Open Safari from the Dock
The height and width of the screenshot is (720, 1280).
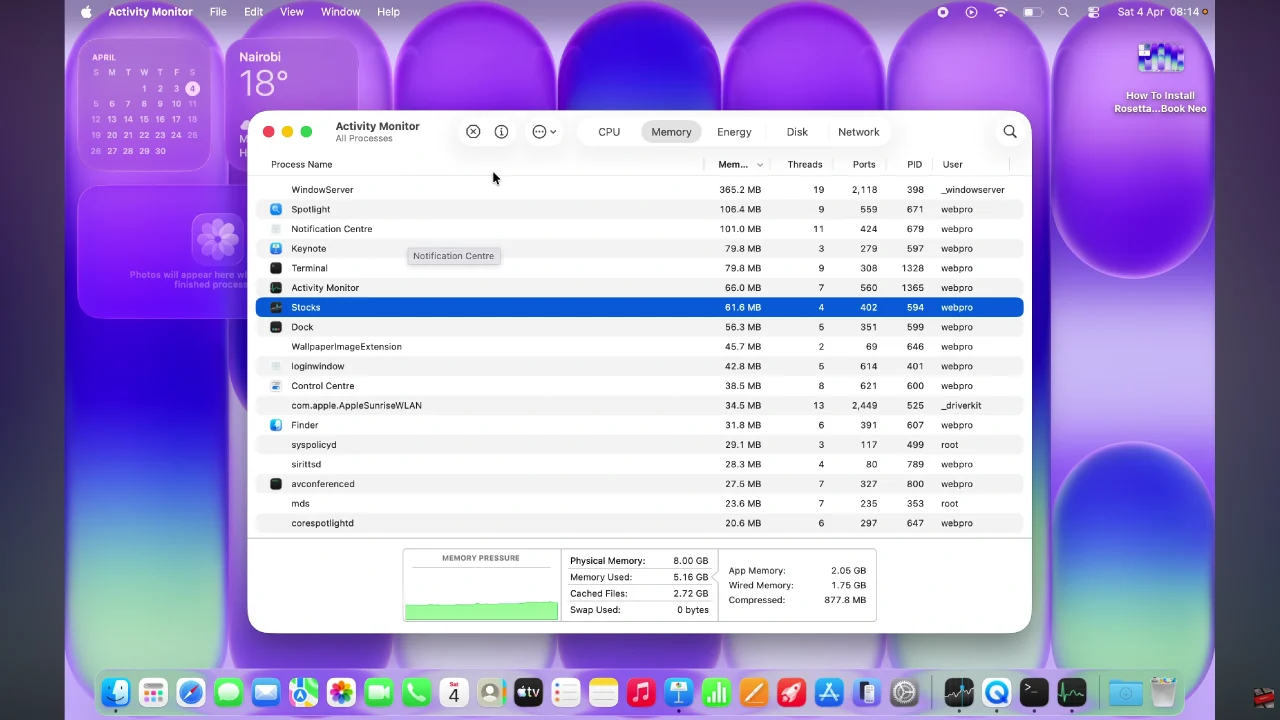(x=191, y=692)
